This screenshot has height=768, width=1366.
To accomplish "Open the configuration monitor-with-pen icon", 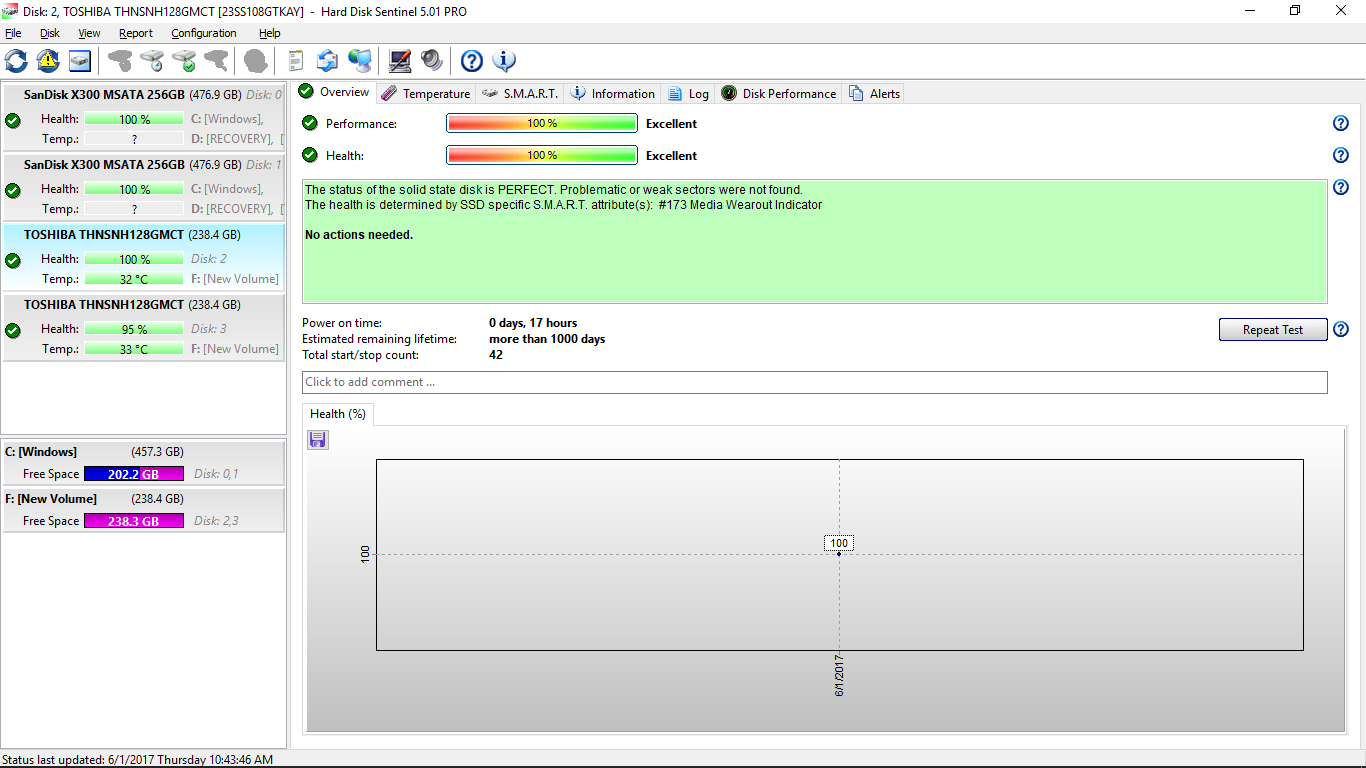I will tap(400, 61).
